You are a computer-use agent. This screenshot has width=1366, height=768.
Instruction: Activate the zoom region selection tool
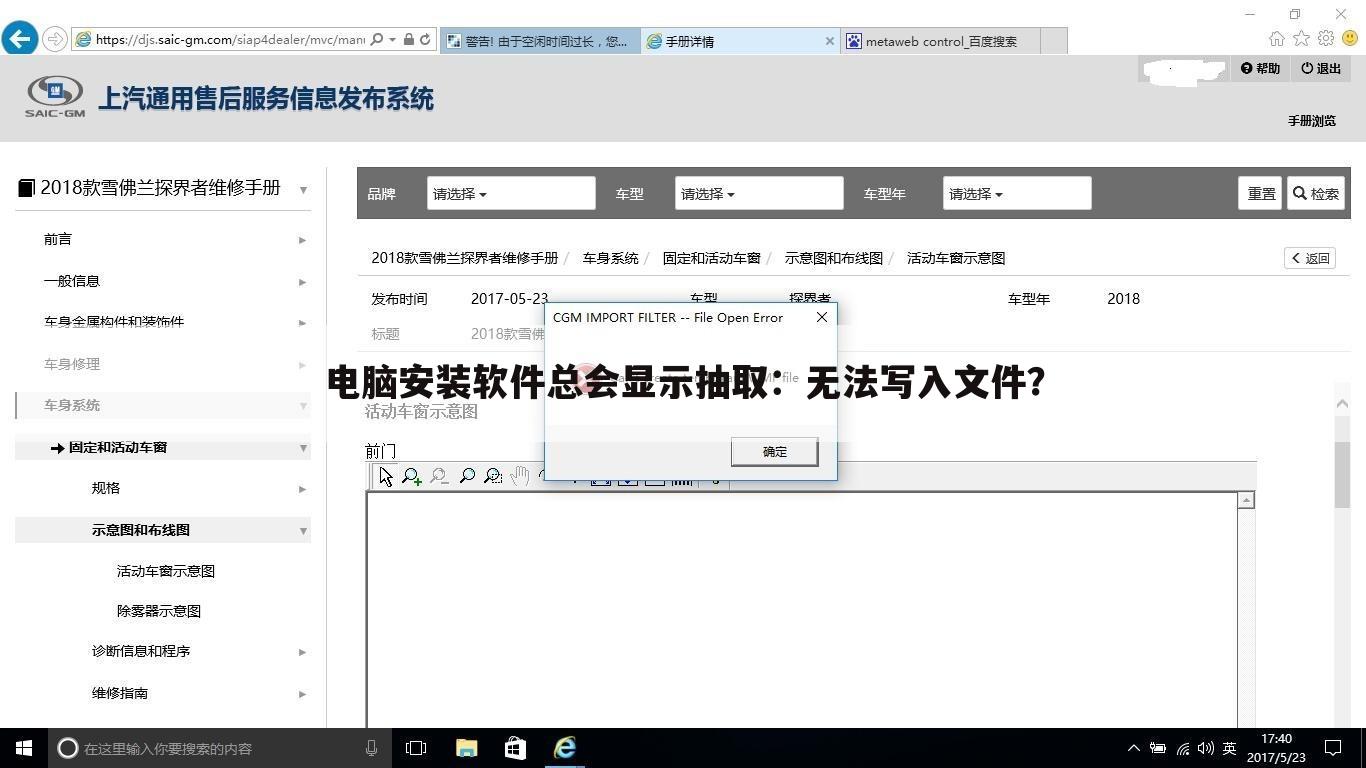pyautogui.click(x=493, y=475)
